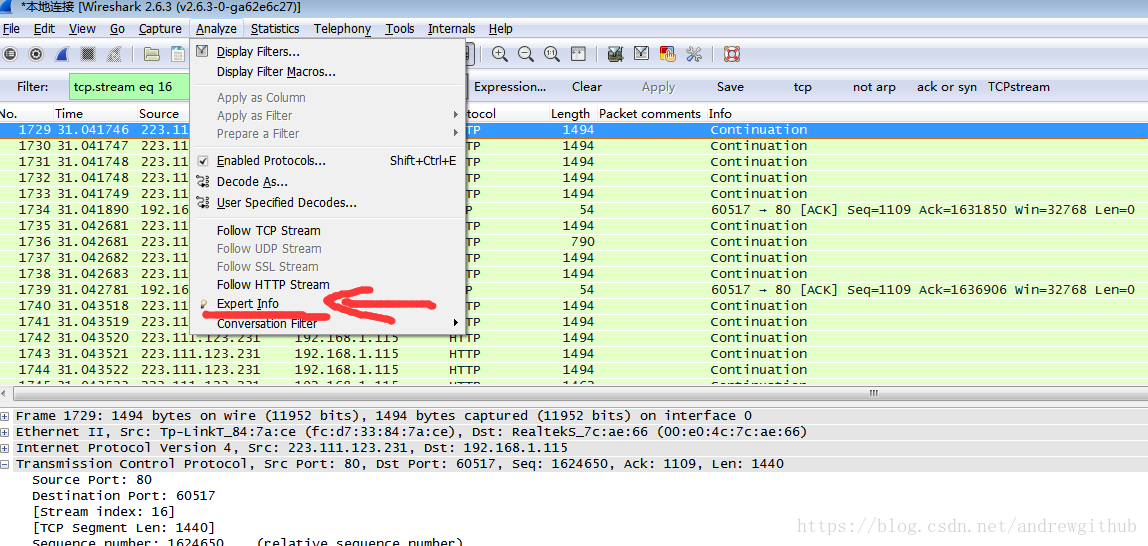Open the Capture menu
Viewport: 1148px width, 546px height.
[x=160, y=29]
